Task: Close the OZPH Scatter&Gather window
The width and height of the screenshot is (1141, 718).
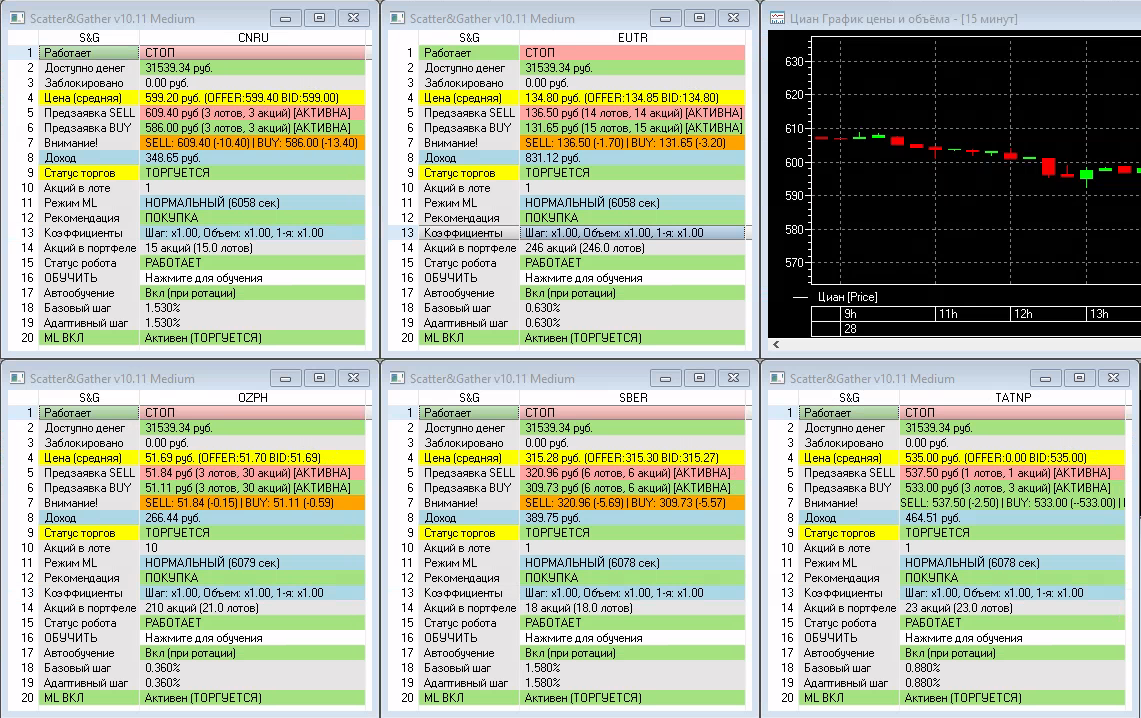Action: coord(354,378)
